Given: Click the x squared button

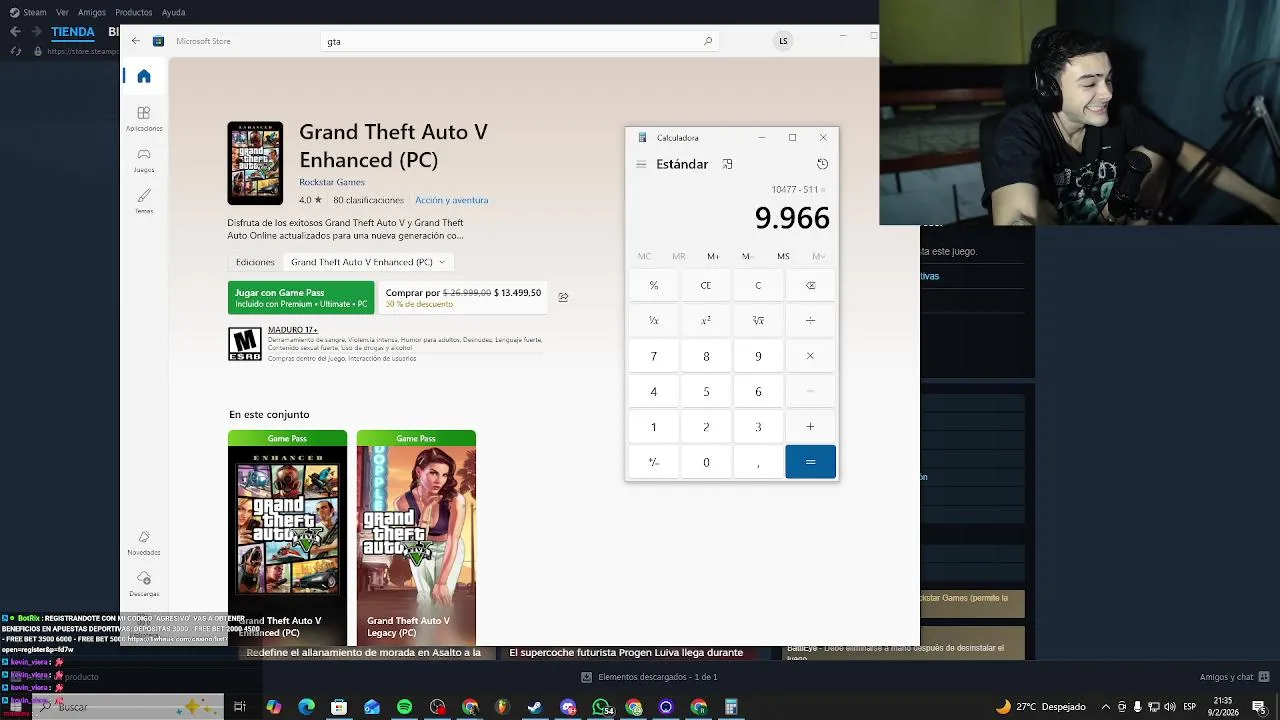Looking at the screenshot, I should [x=706, y=320].
